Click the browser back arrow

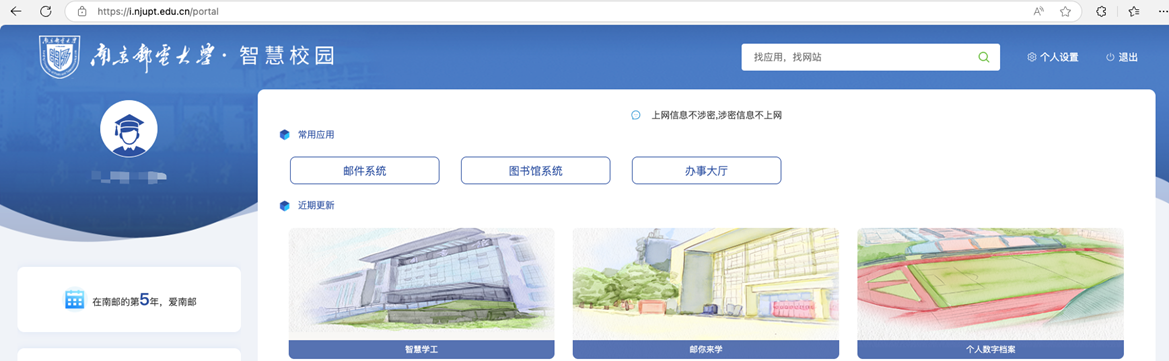click(16, 11)
